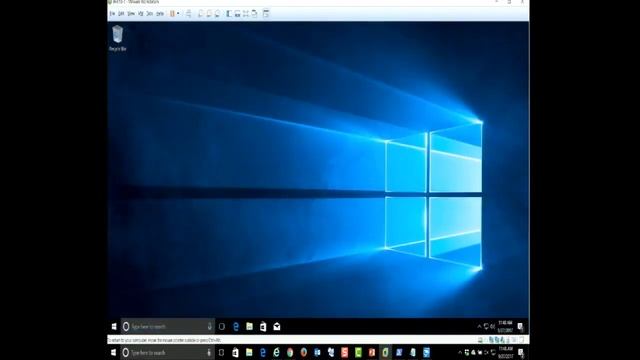Open Microsoft Store on the host taskbar
The image size is (640, 360).
tap(236, 353)
